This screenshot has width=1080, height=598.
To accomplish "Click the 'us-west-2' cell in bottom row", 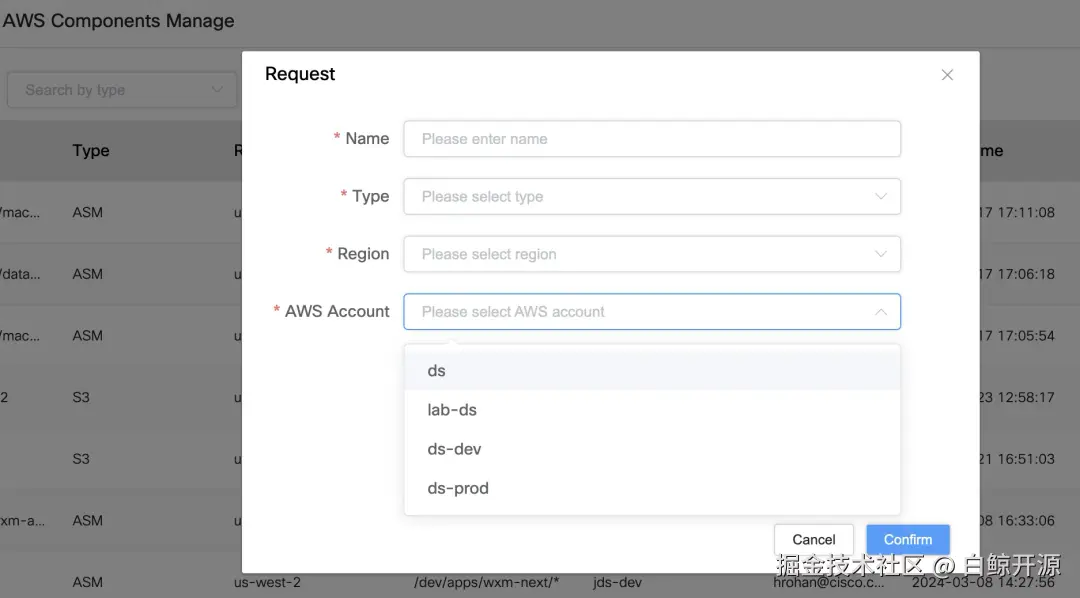I will tap(267, 582).
